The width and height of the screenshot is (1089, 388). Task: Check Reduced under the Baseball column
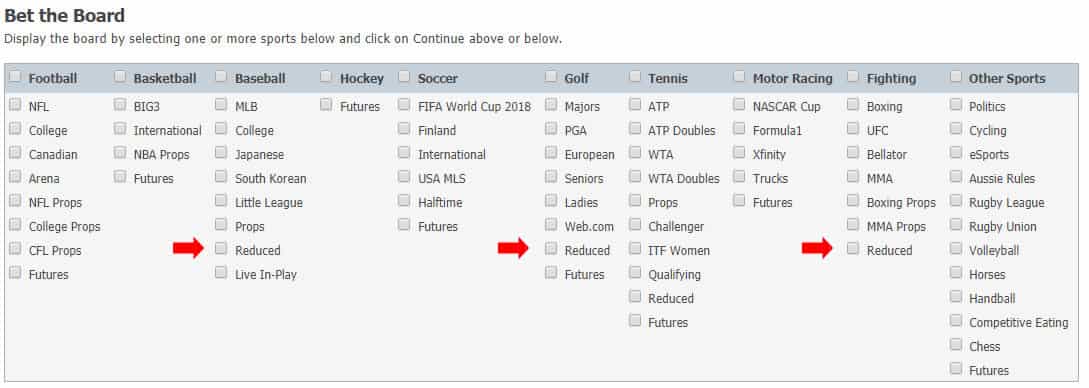pyautogui.click(x=221, y=248)
